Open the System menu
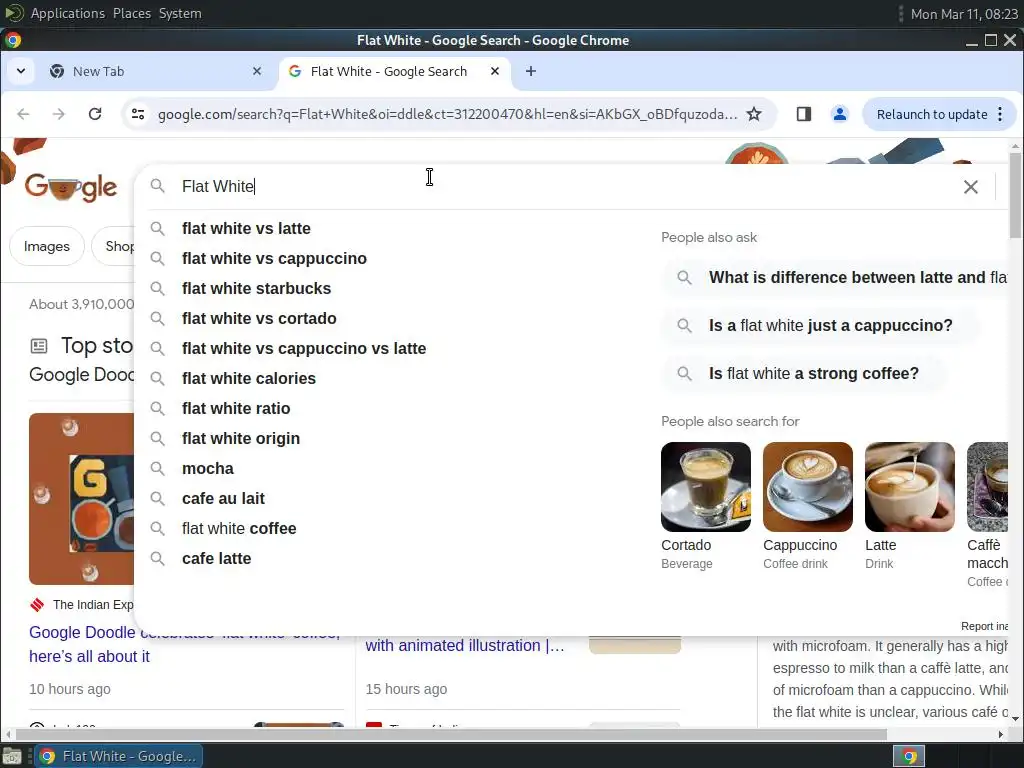Image resolution: width=1024 pixels, height=768 pixels. click(x=180, y=13)
